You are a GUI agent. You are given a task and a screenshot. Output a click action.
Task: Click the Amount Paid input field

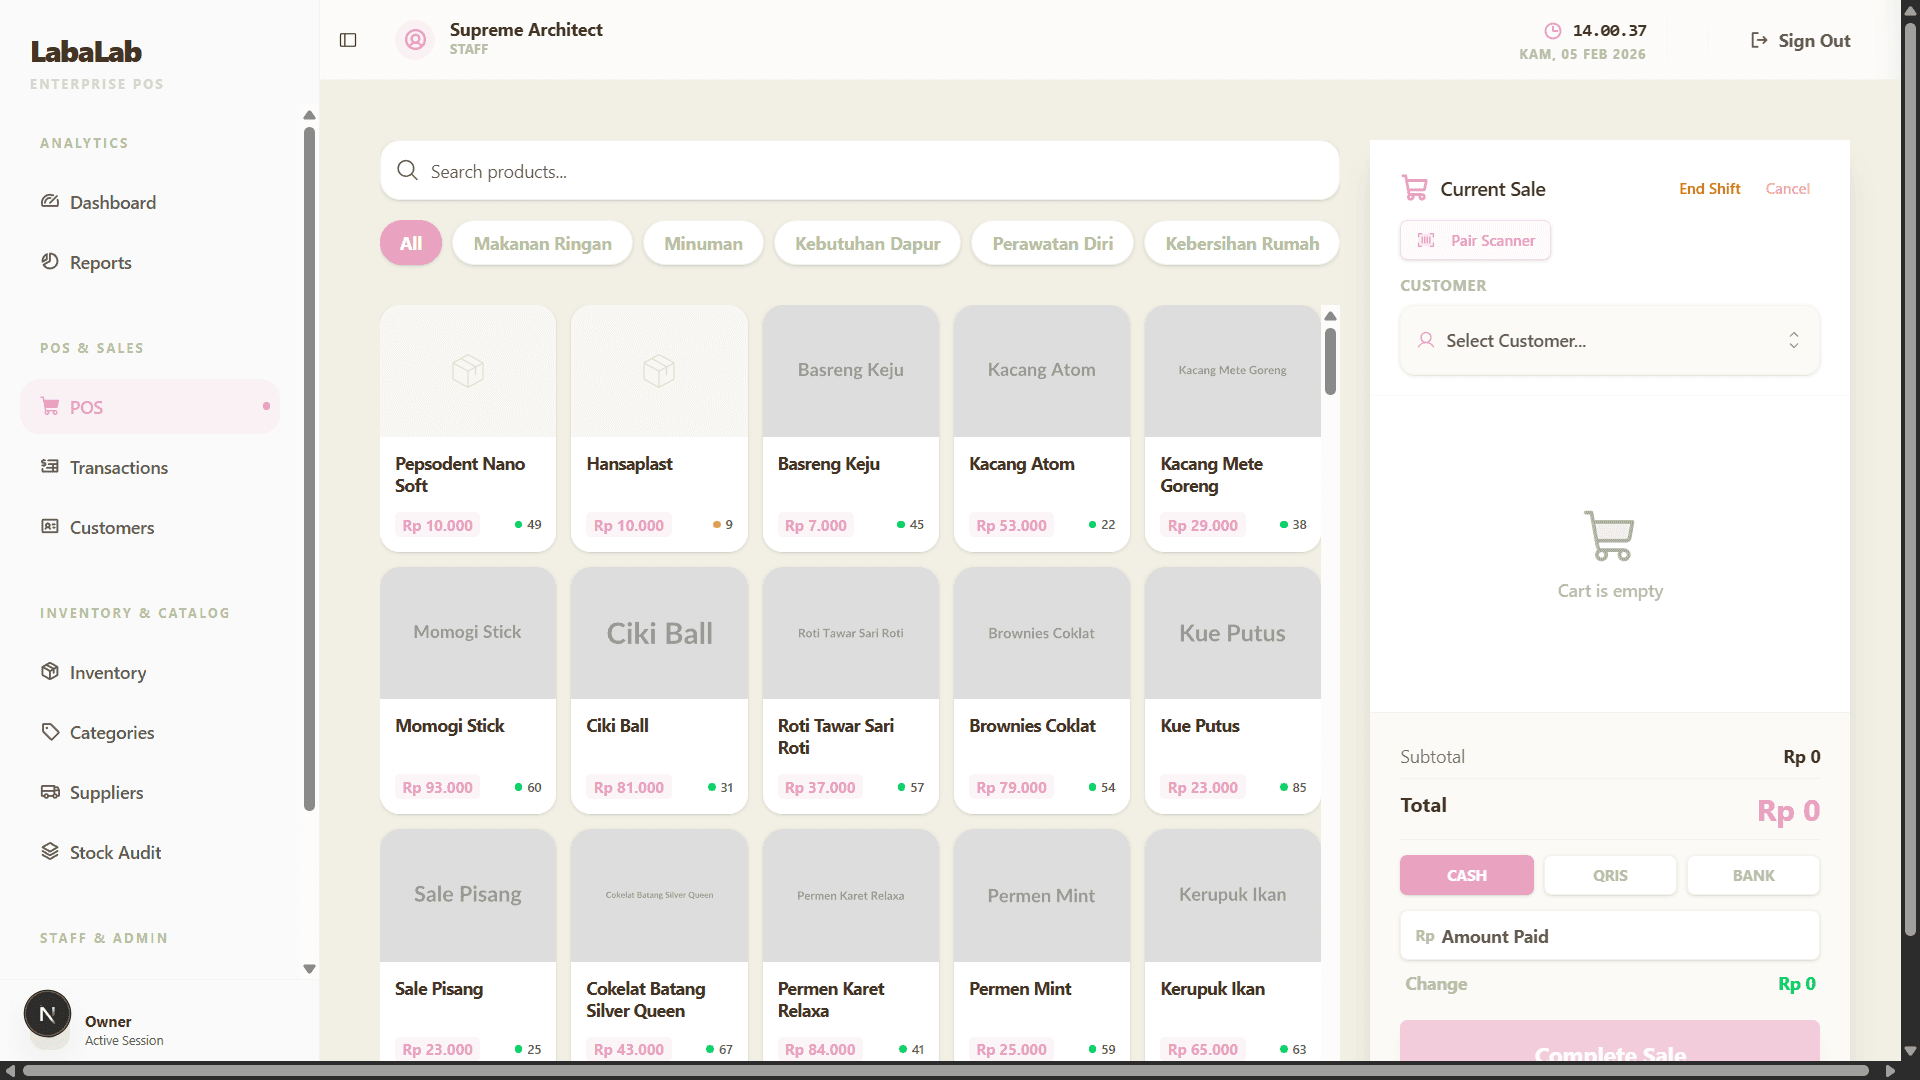click(1609, 936)
